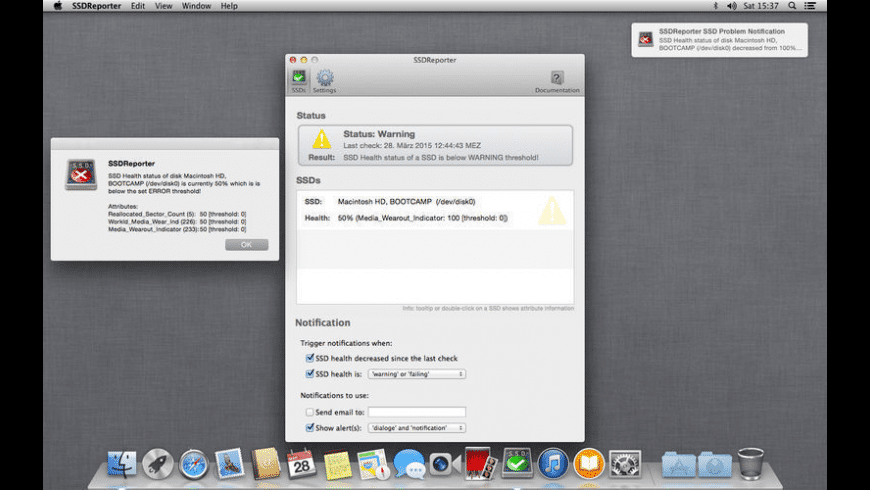This screenshot has height=490, width=870.
Task: Open FaceTime camera icon in Dock
Action: click(445, 464)
